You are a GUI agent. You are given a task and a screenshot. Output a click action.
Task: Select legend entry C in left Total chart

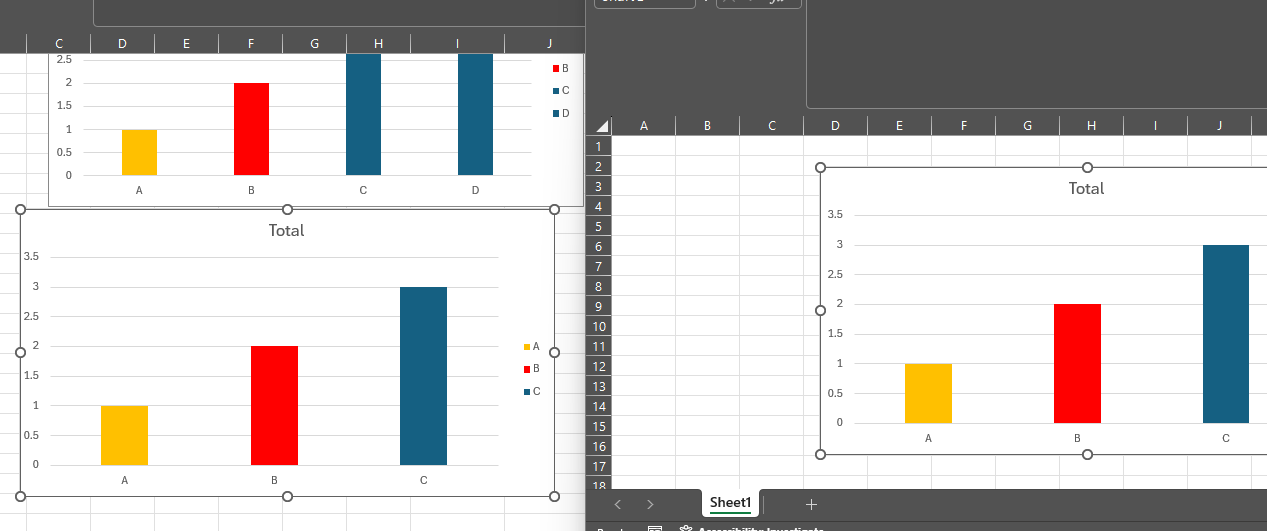(x=532, y=391)
